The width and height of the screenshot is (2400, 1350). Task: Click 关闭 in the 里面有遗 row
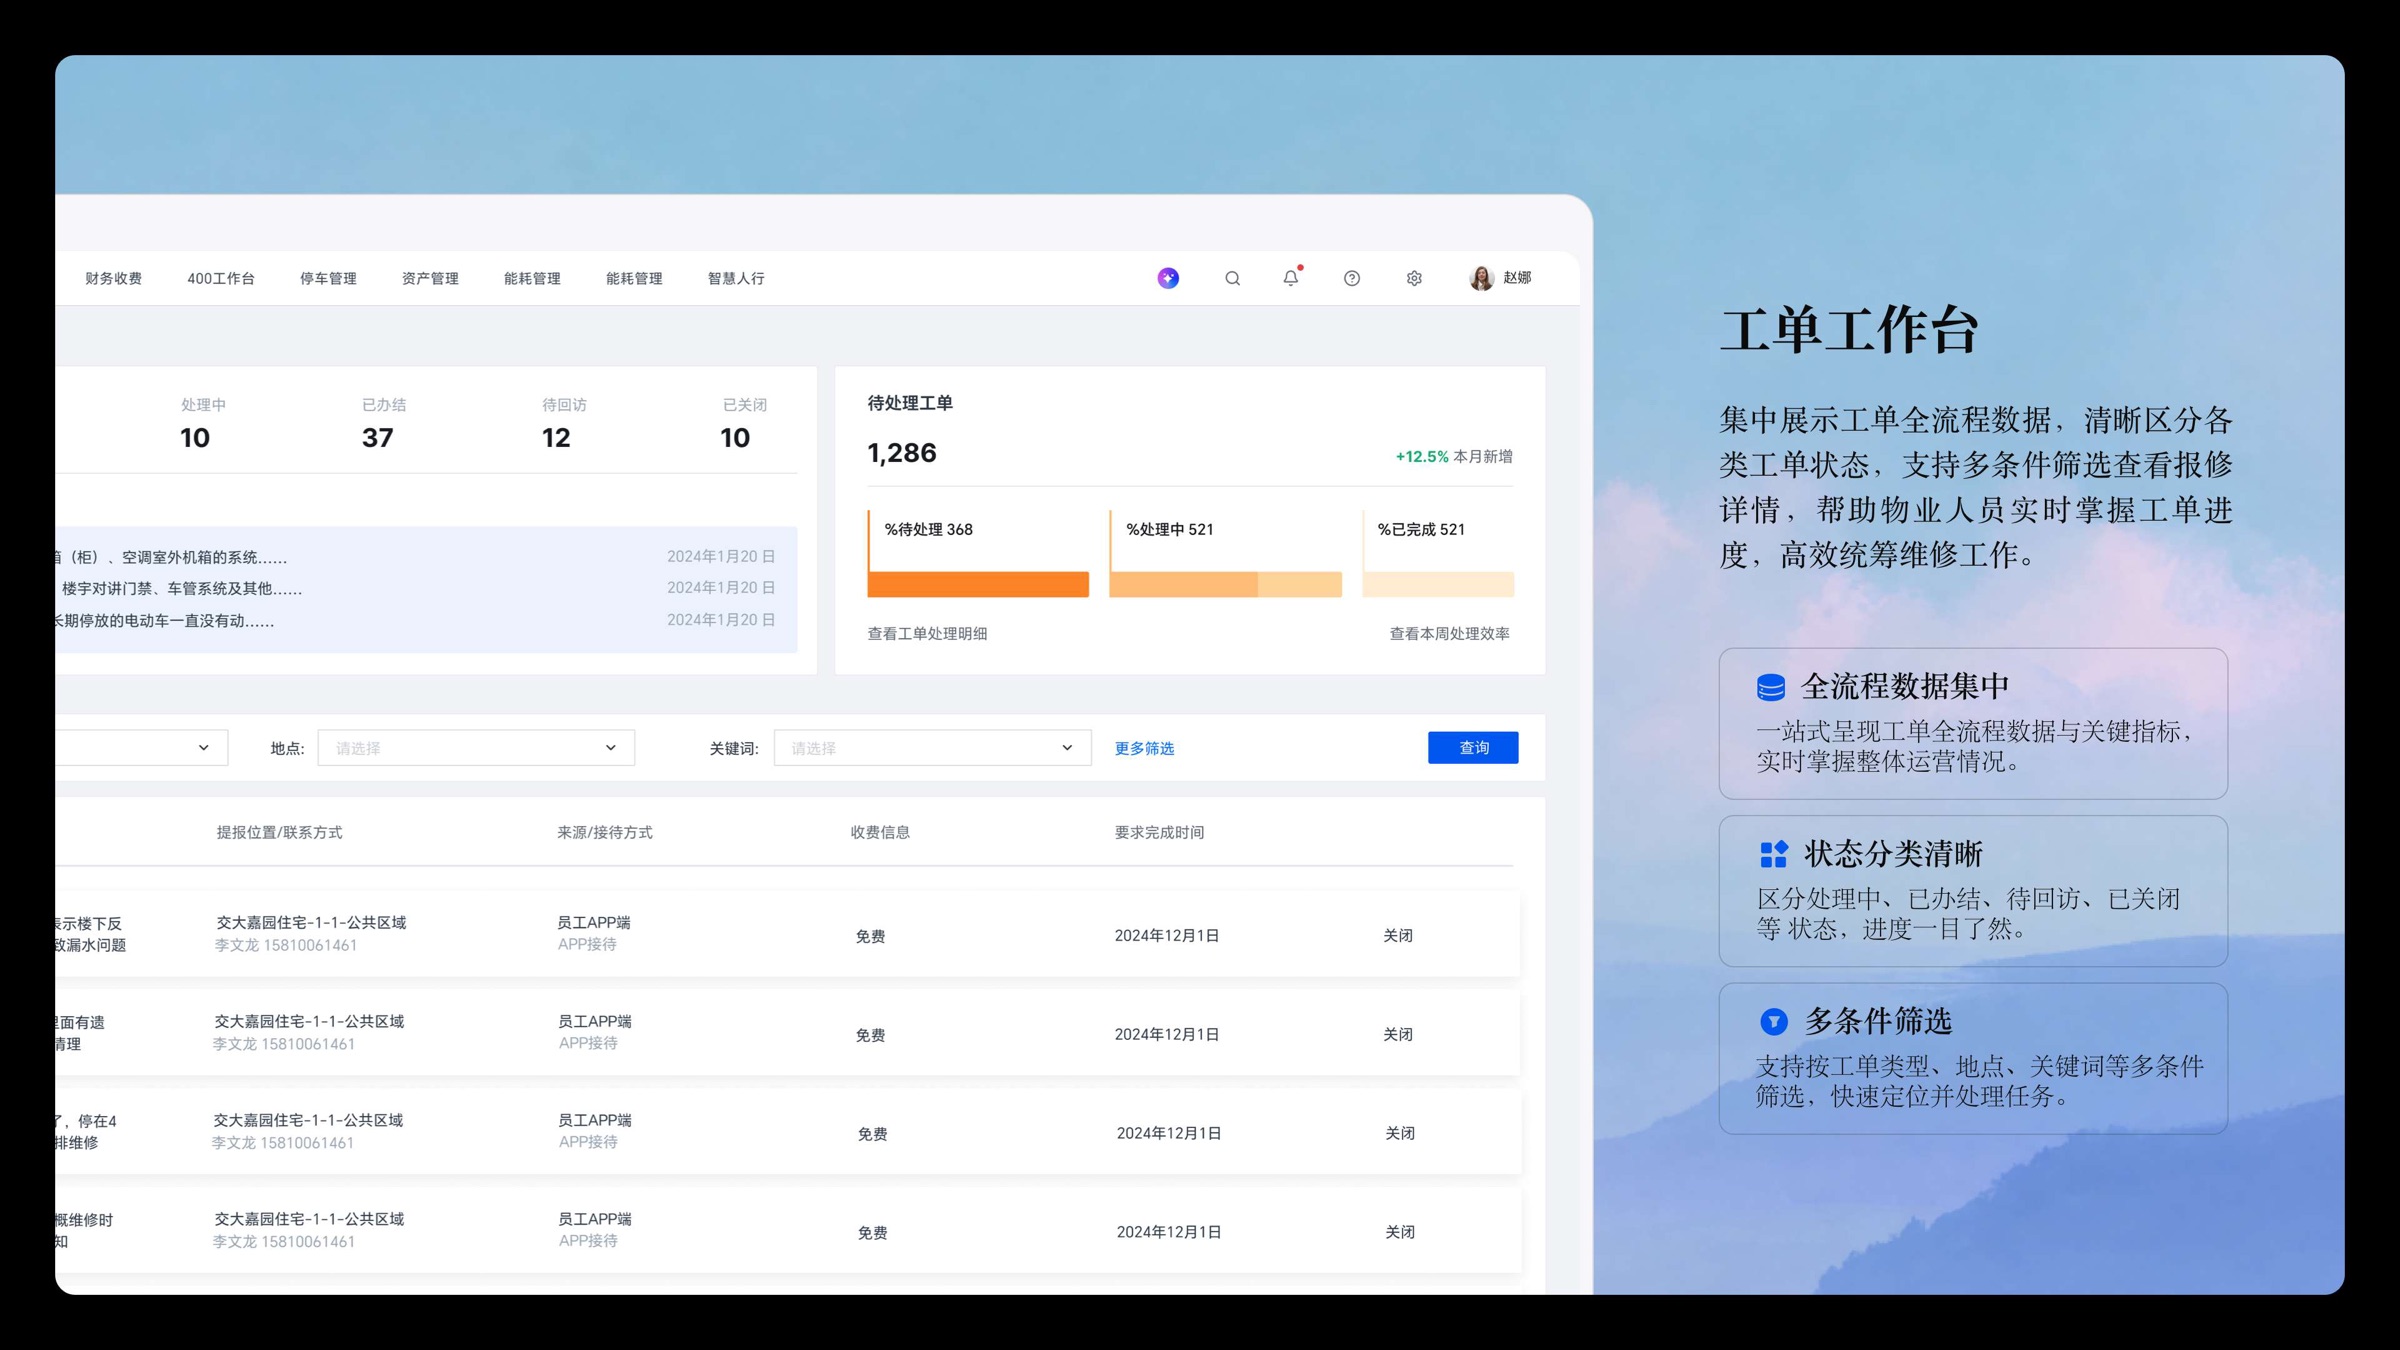click(1397, 1034)
